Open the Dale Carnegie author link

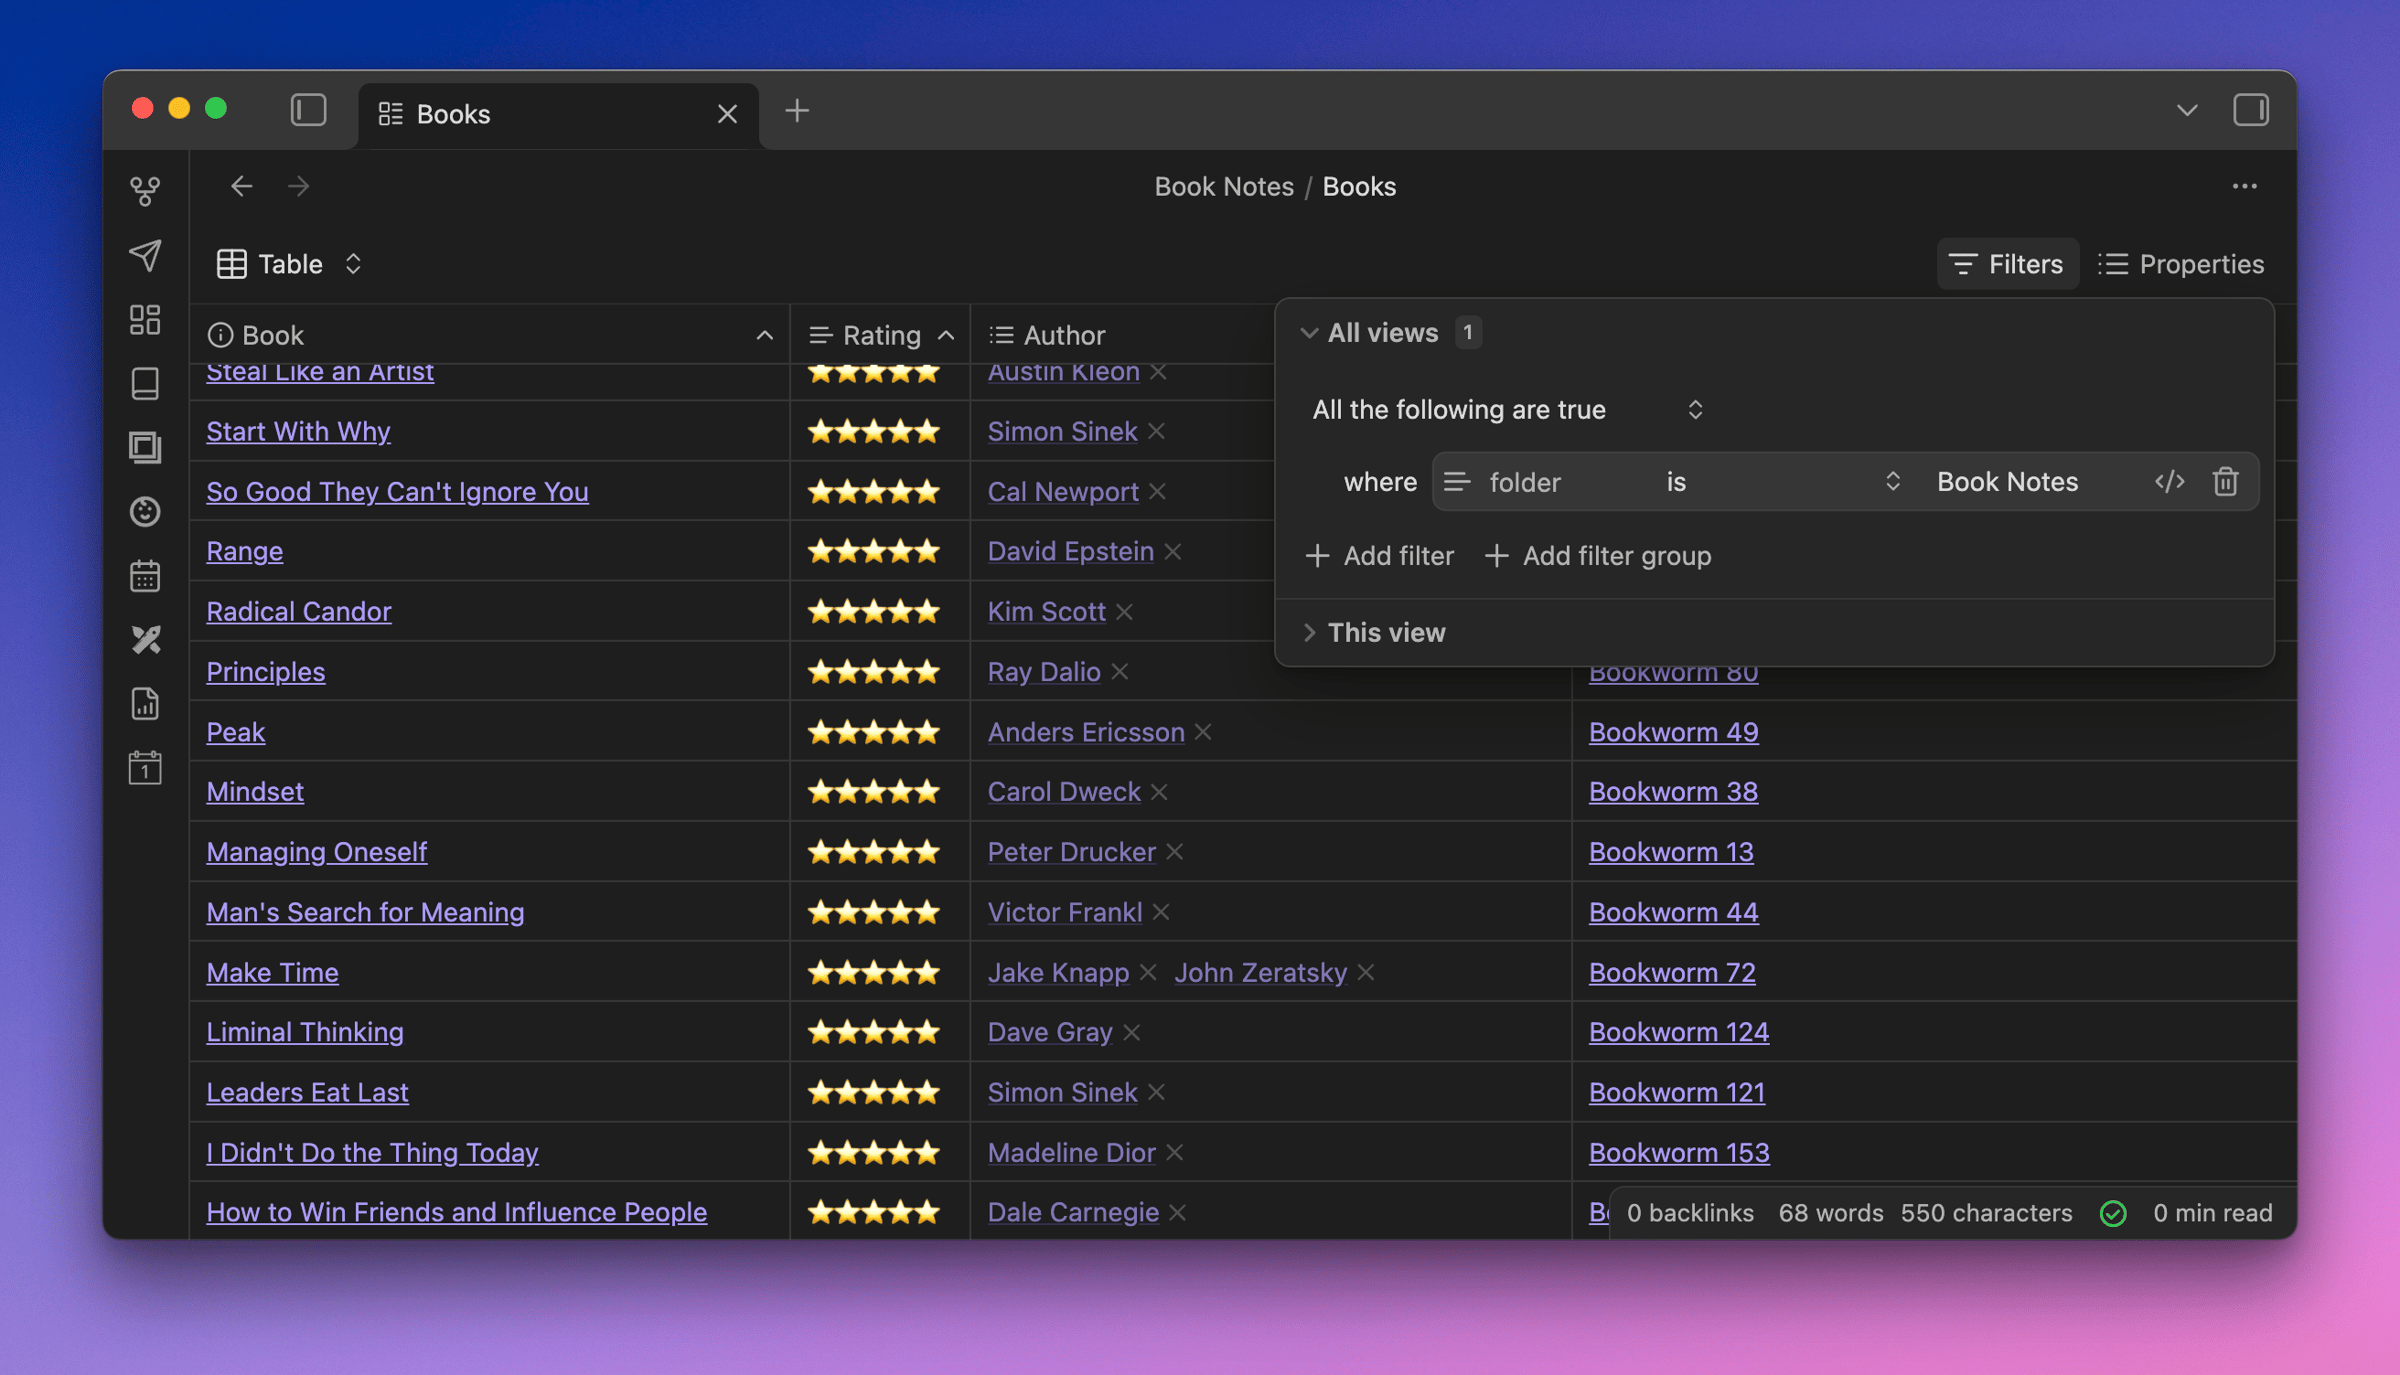coord(1073,1212)
